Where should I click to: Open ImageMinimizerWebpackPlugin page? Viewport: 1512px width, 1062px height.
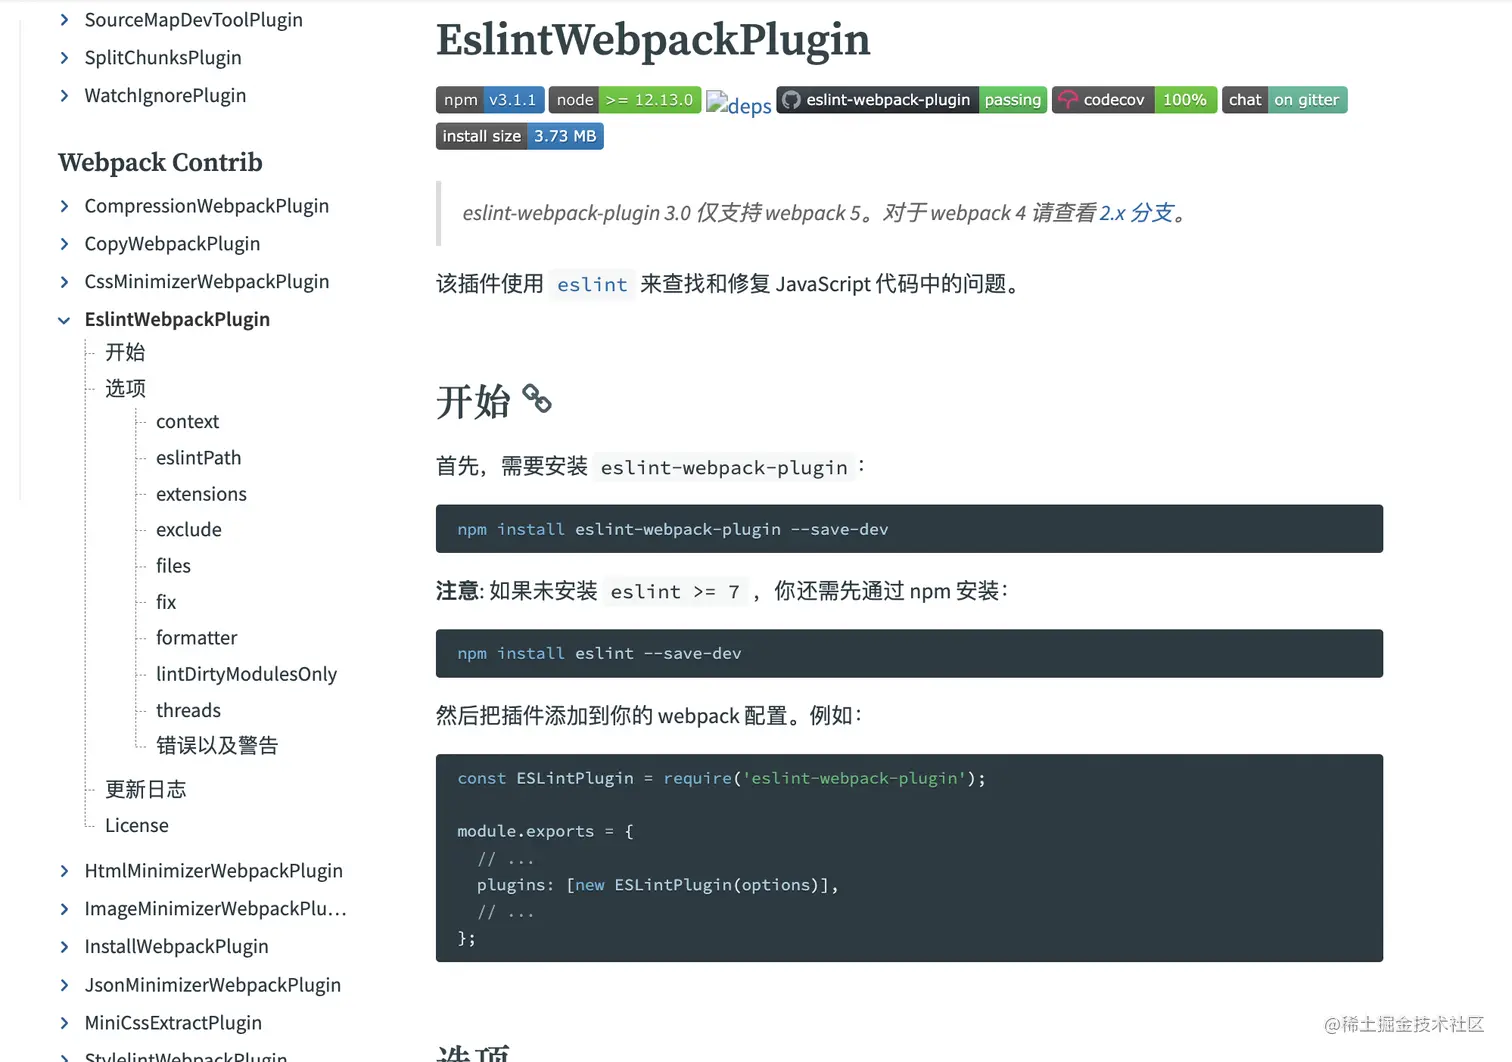tap(215, 909)
